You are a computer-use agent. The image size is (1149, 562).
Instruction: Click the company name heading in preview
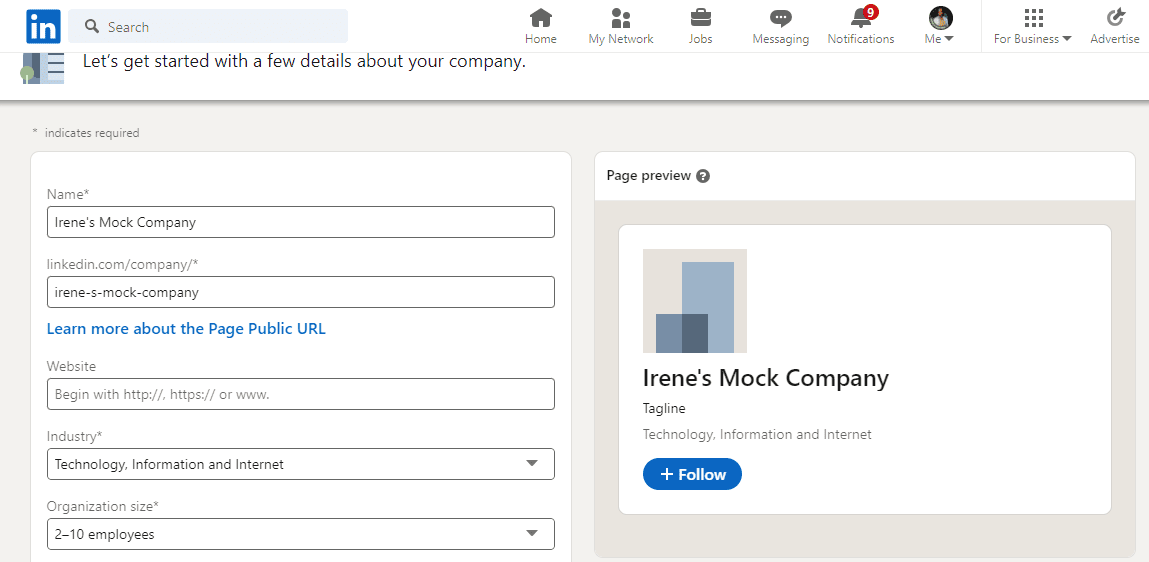tap(765, 378)
